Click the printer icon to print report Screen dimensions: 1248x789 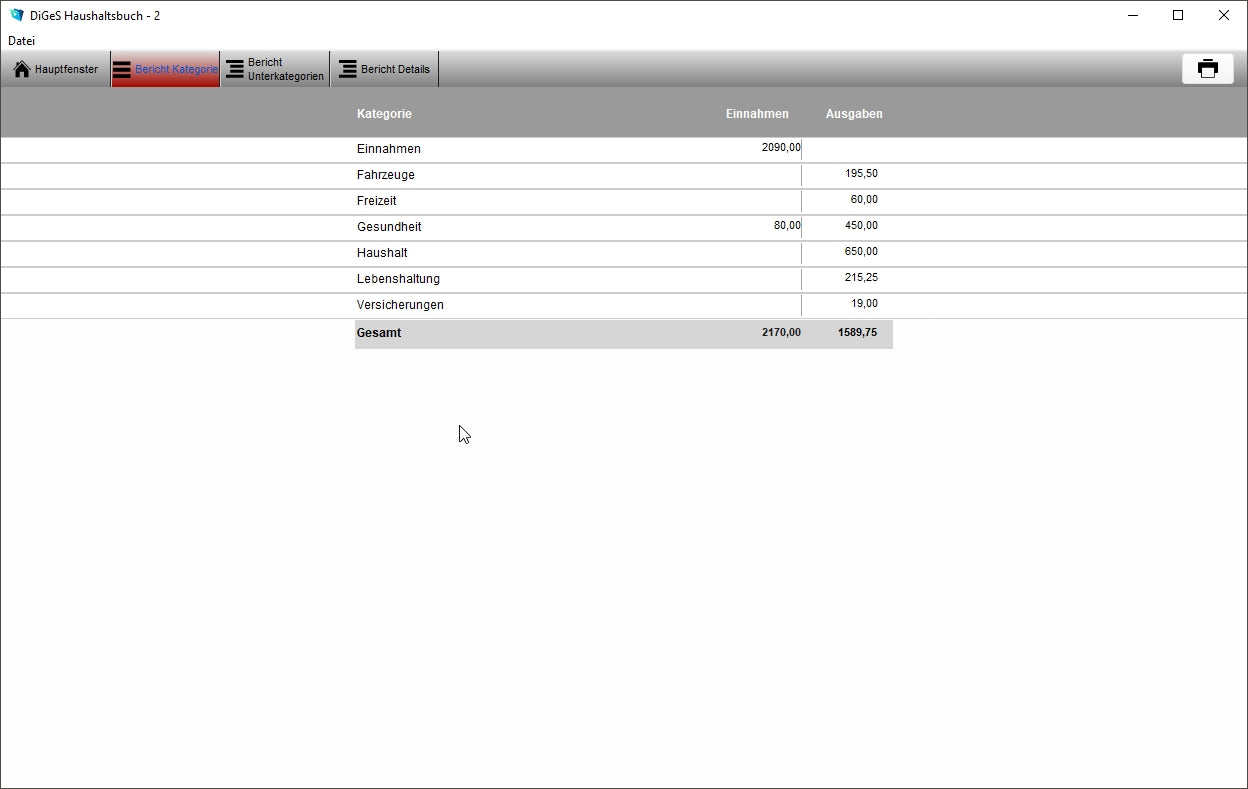click(1207, 68)
